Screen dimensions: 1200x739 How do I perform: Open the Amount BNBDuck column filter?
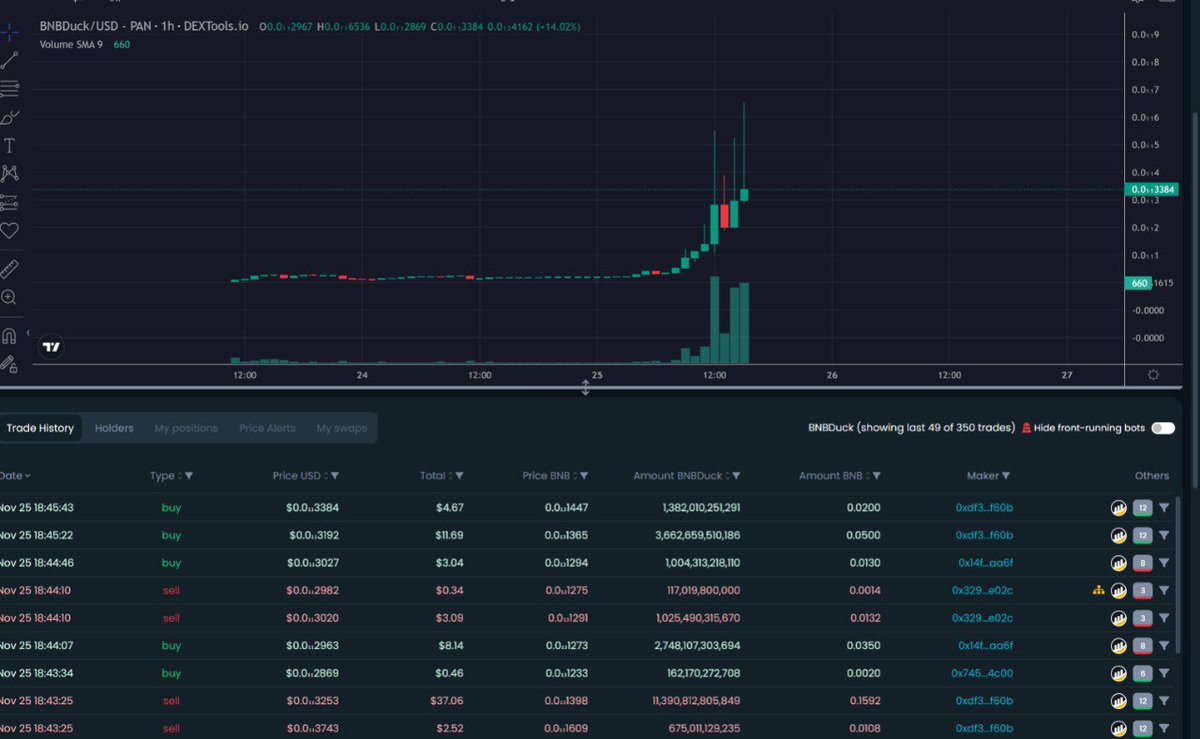[x=736, y=476]
